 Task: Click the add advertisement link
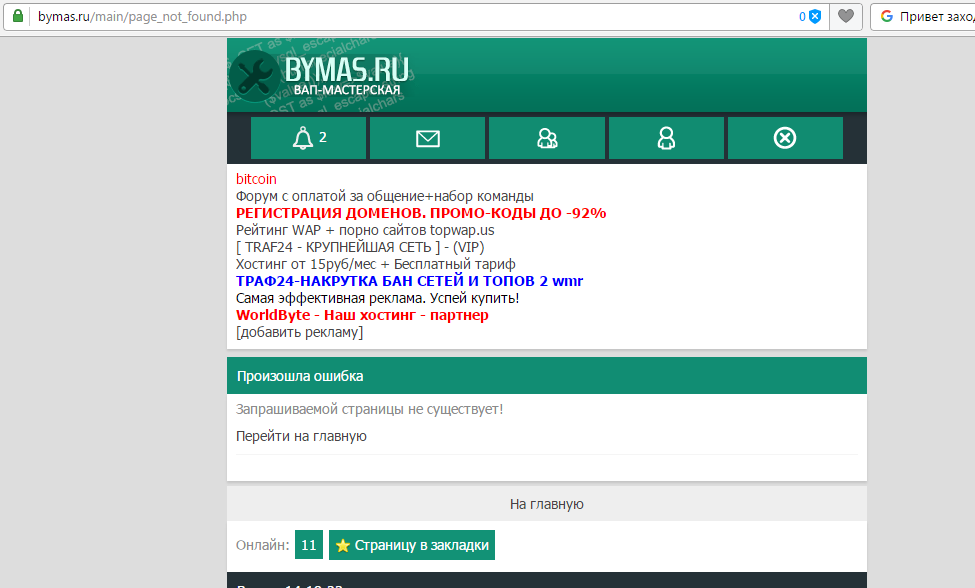[299, 332]
